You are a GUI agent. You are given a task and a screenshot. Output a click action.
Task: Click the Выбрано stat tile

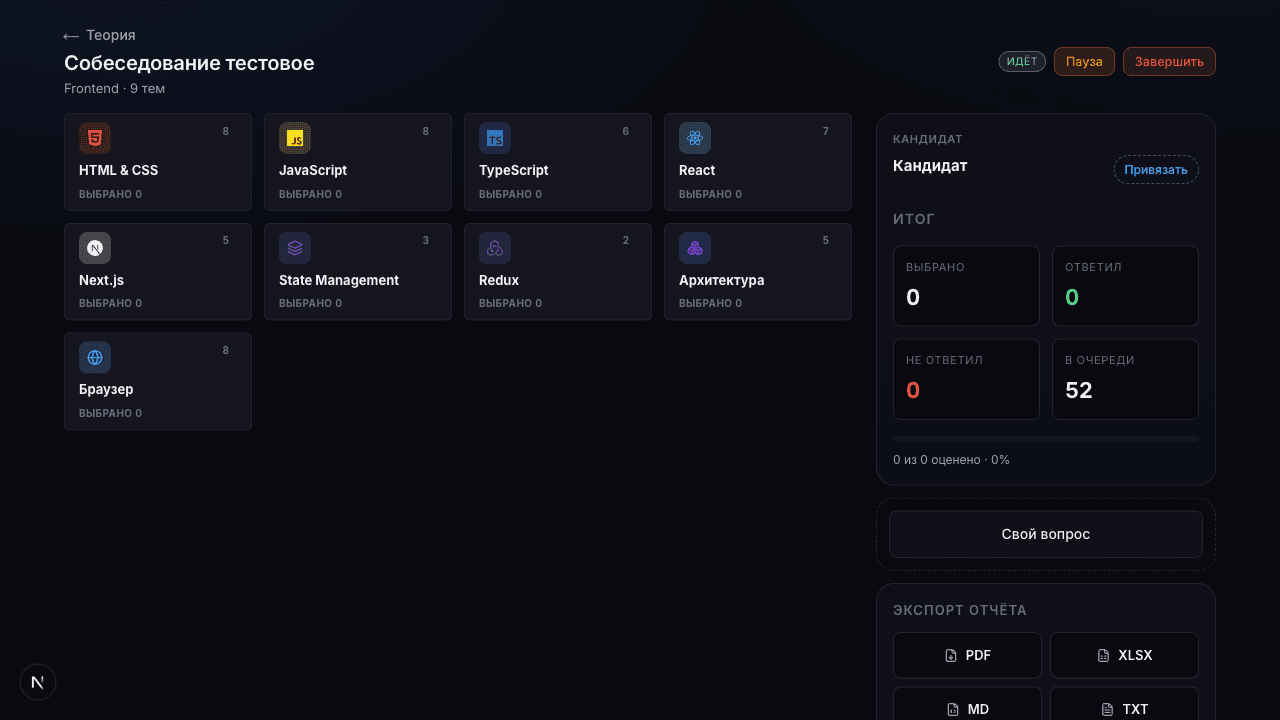click(966, 286)
